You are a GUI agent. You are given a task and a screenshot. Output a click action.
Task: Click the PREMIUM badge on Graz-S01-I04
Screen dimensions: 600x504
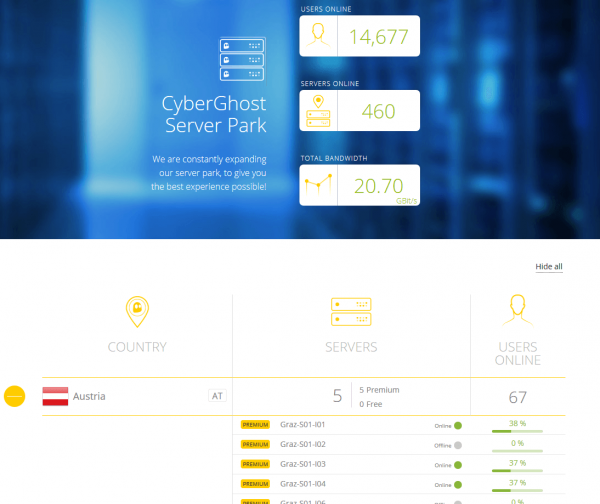pos(255,484)
